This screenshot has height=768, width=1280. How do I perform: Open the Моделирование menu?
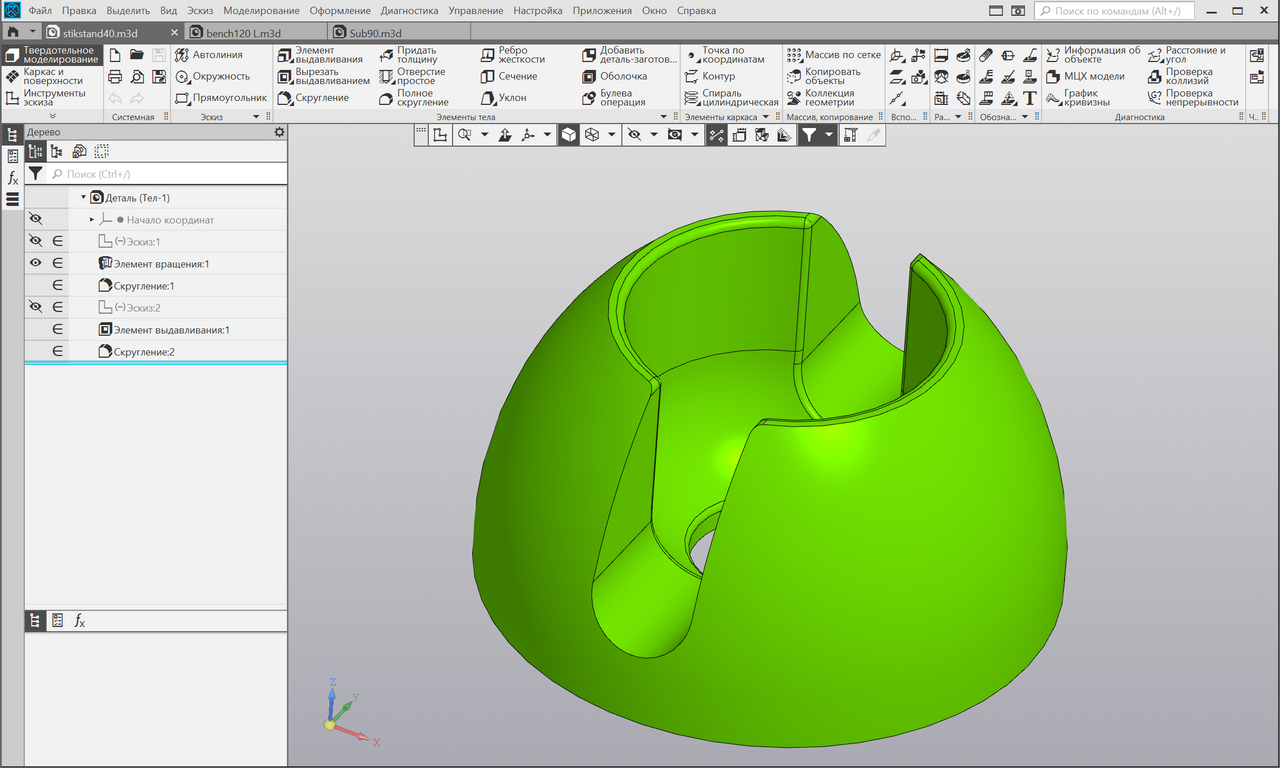261,10
